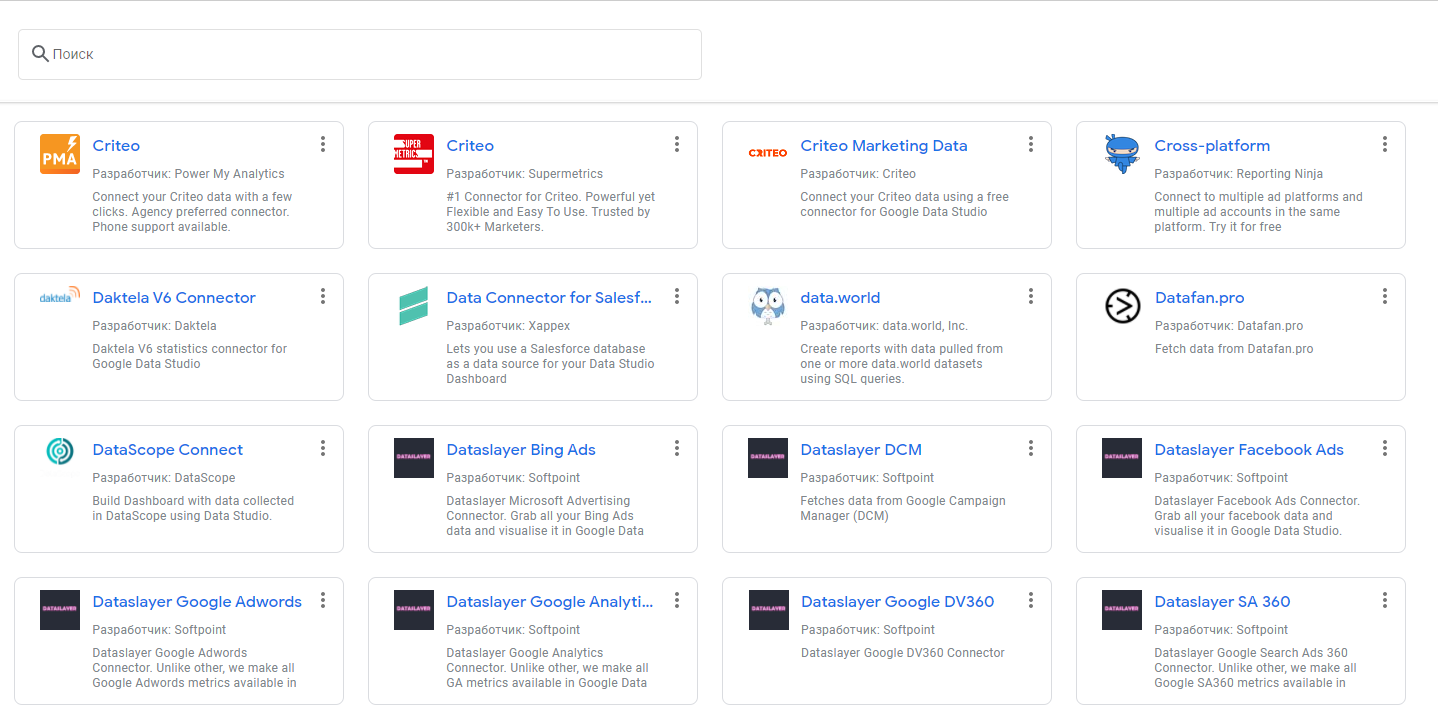
Task: Expand options menu for Dataslayer Bing Ads
Action: coord(677,449)
